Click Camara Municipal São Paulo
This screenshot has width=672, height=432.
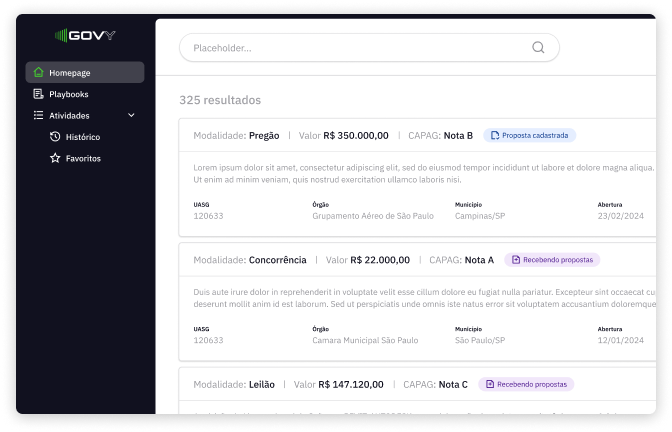pos(365,340)
